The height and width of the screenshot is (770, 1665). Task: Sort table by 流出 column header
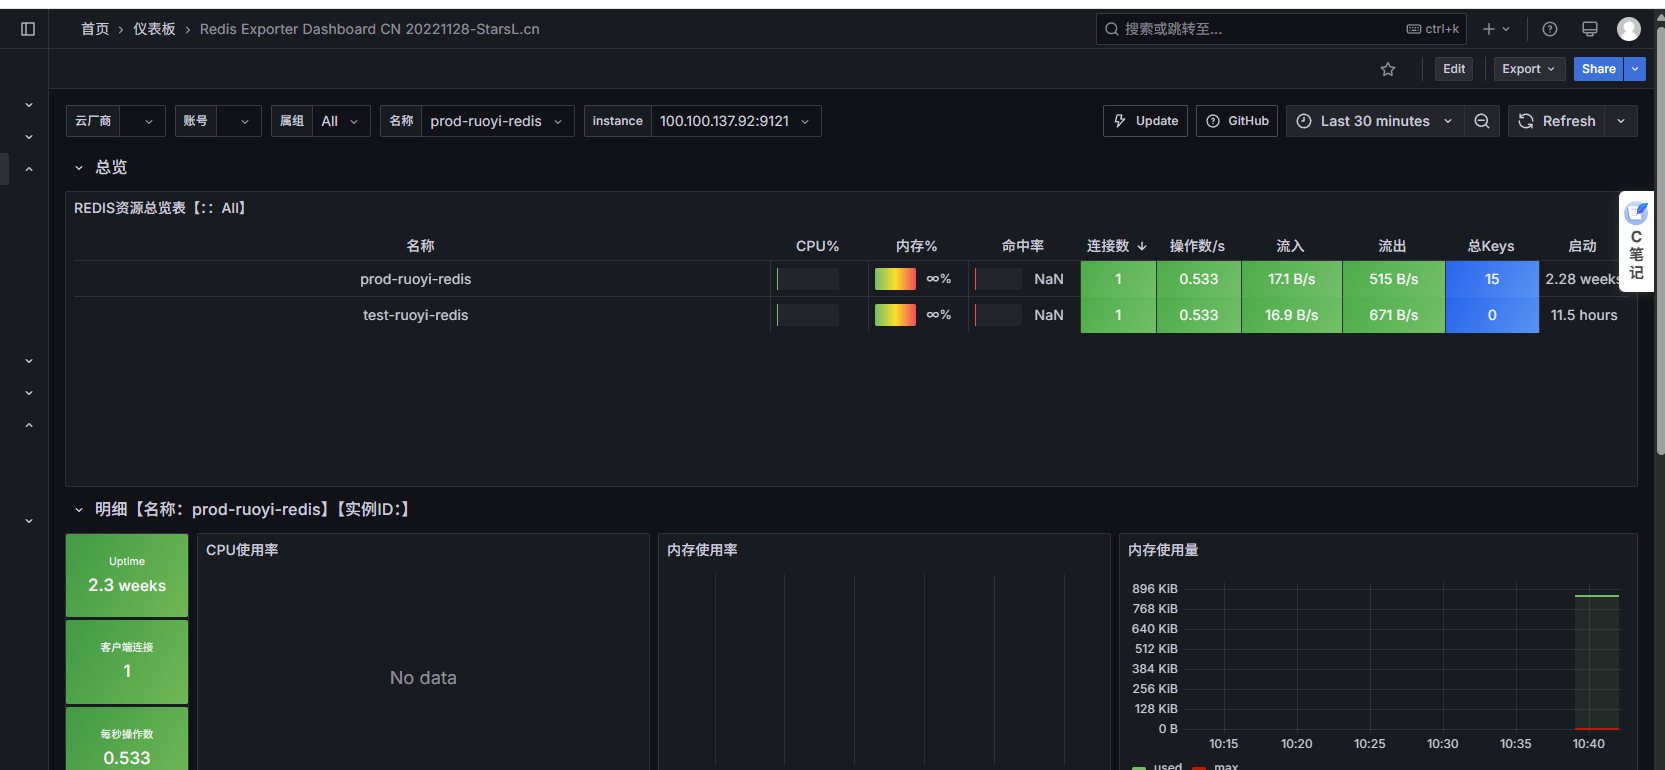[1392, 246]
